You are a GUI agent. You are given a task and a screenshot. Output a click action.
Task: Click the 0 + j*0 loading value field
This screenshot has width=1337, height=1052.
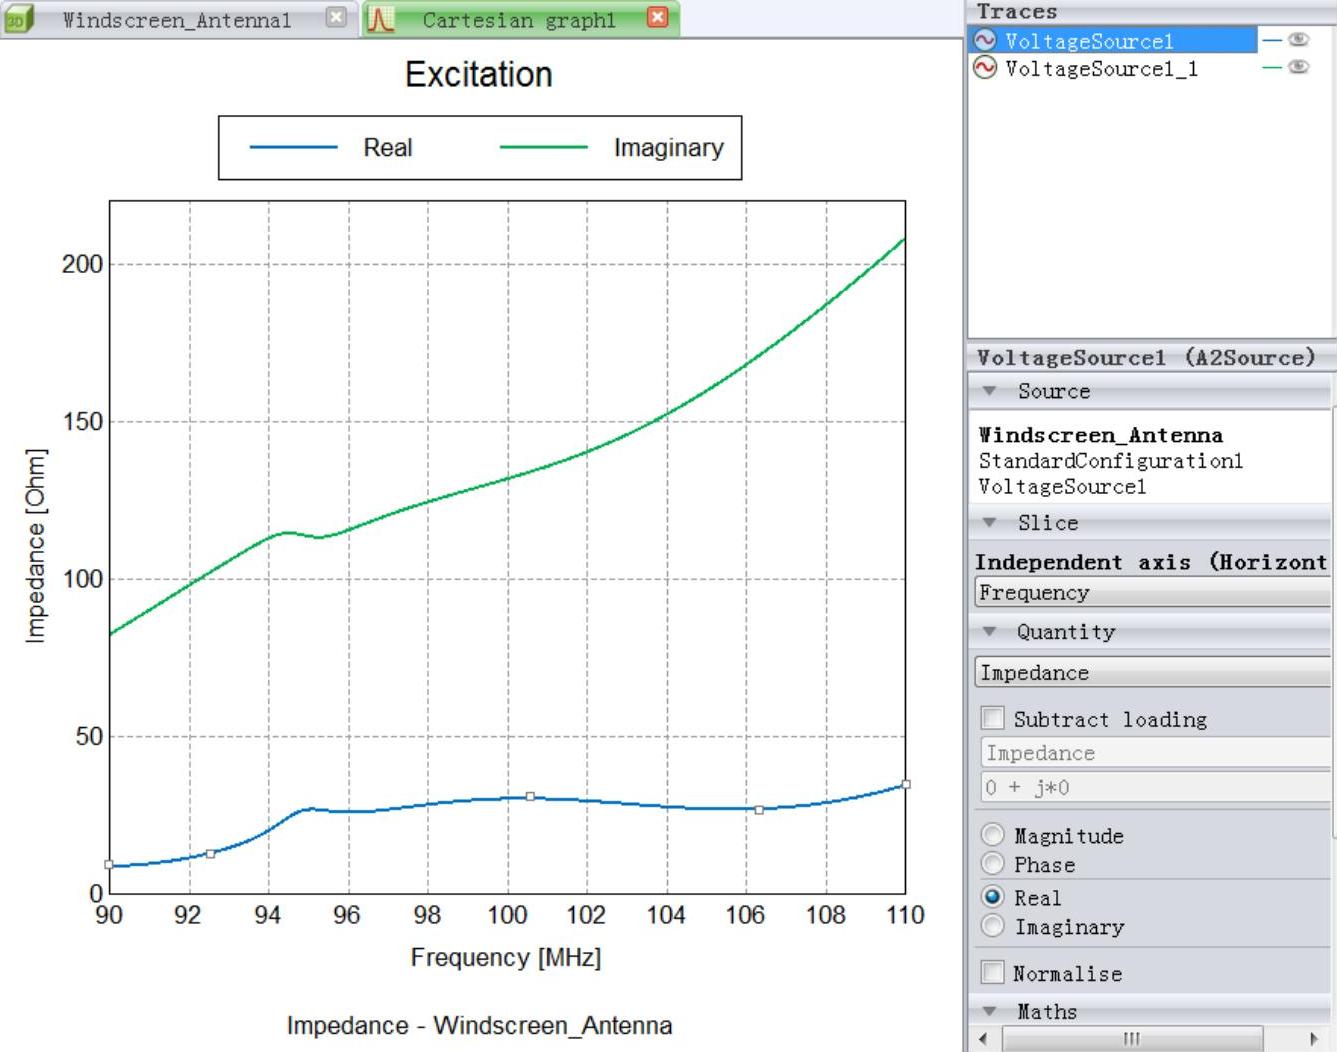1155,787
